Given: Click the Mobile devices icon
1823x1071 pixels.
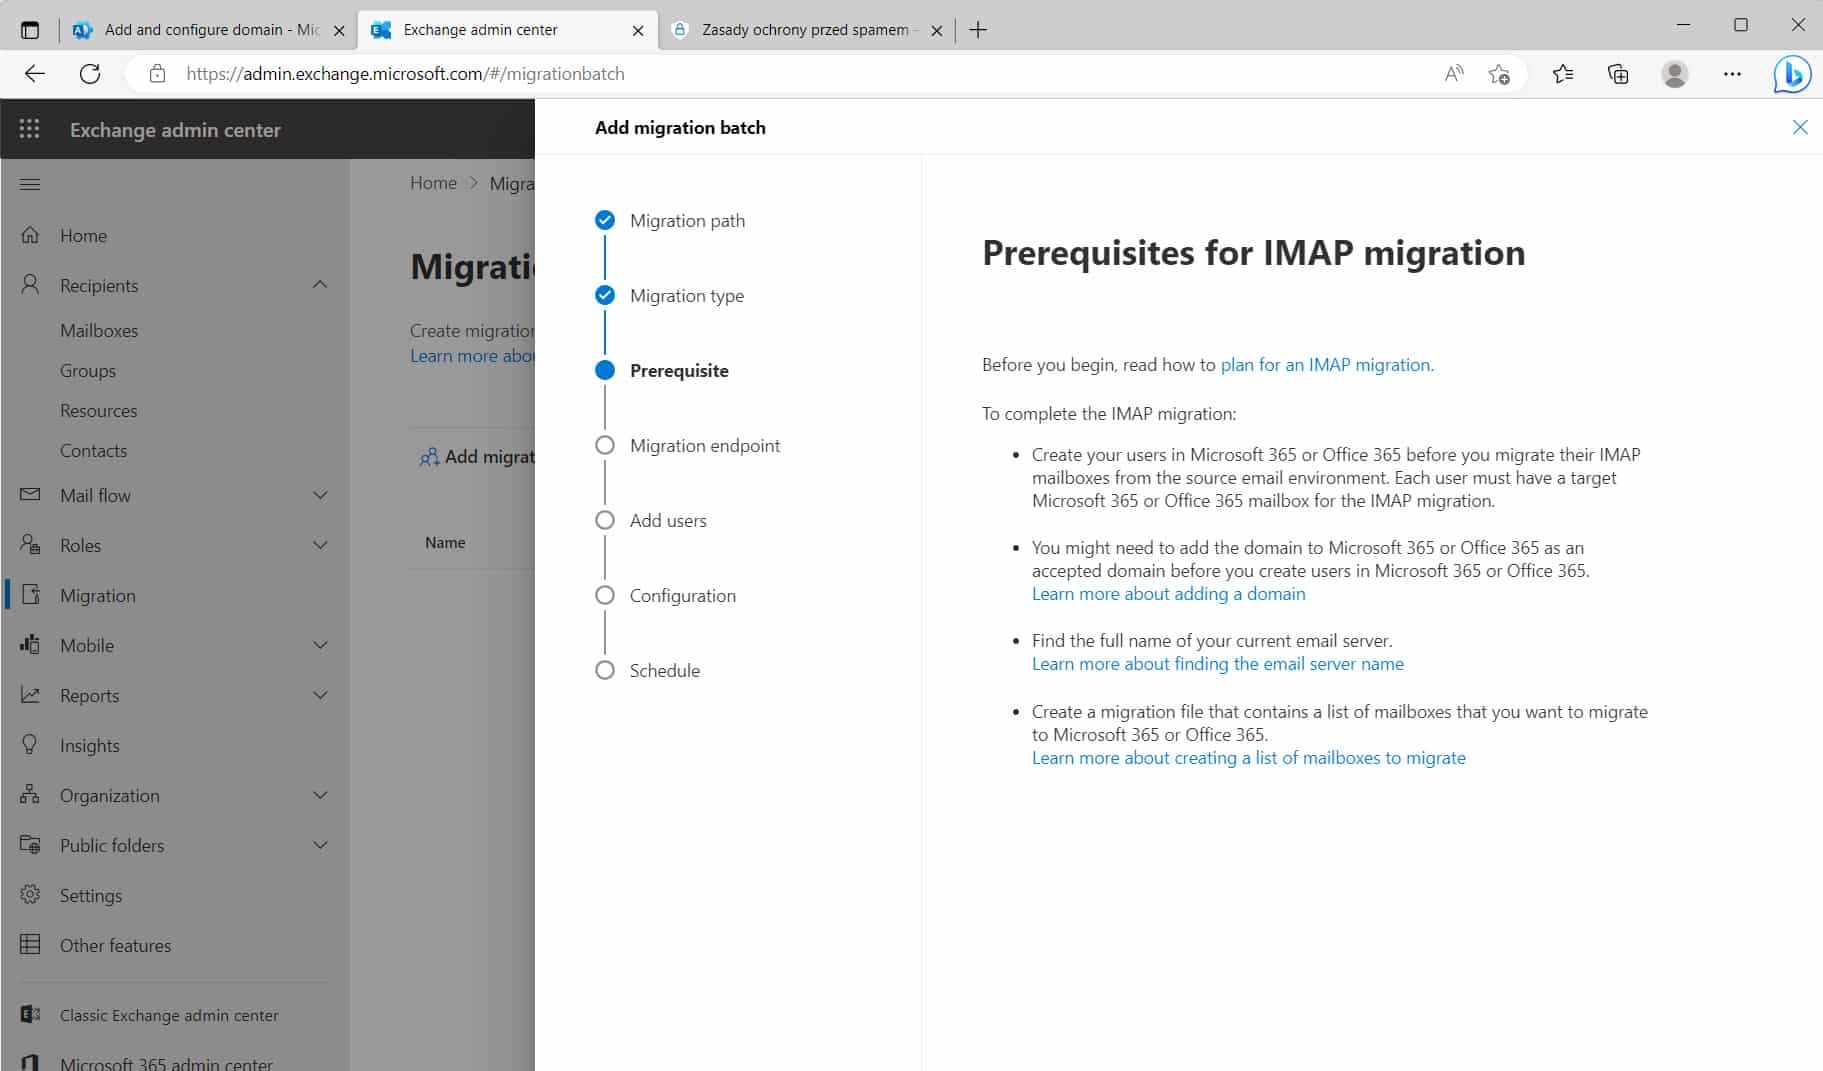Looking at the screenshot, I should coord(30,645).
